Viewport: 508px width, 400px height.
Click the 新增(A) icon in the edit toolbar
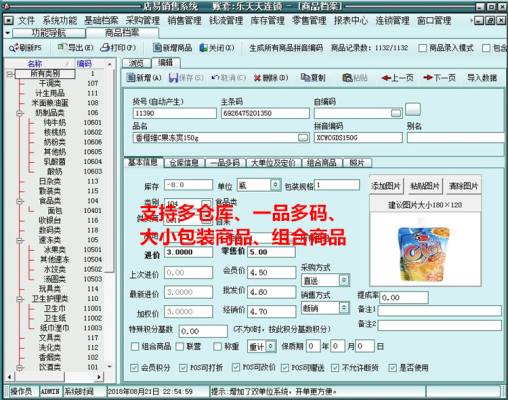pos(131,78)
